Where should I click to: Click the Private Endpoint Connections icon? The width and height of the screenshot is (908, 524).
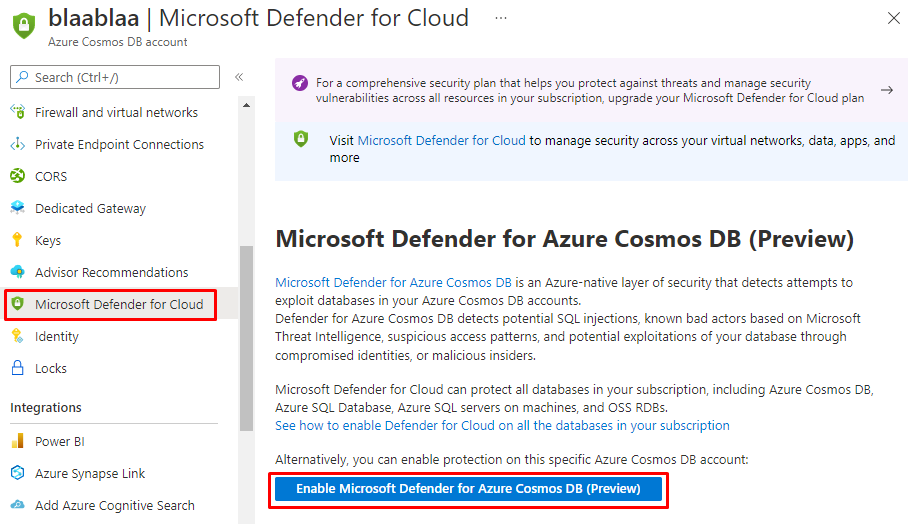[17, 144]
